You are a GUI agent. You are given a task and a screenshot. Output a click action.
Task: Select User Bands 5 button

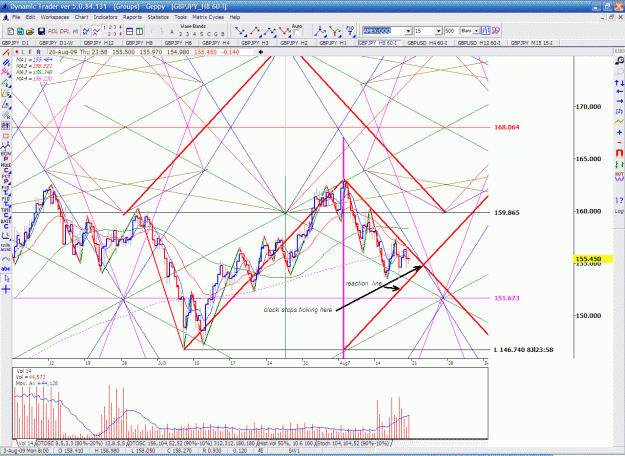pos(202,34)
